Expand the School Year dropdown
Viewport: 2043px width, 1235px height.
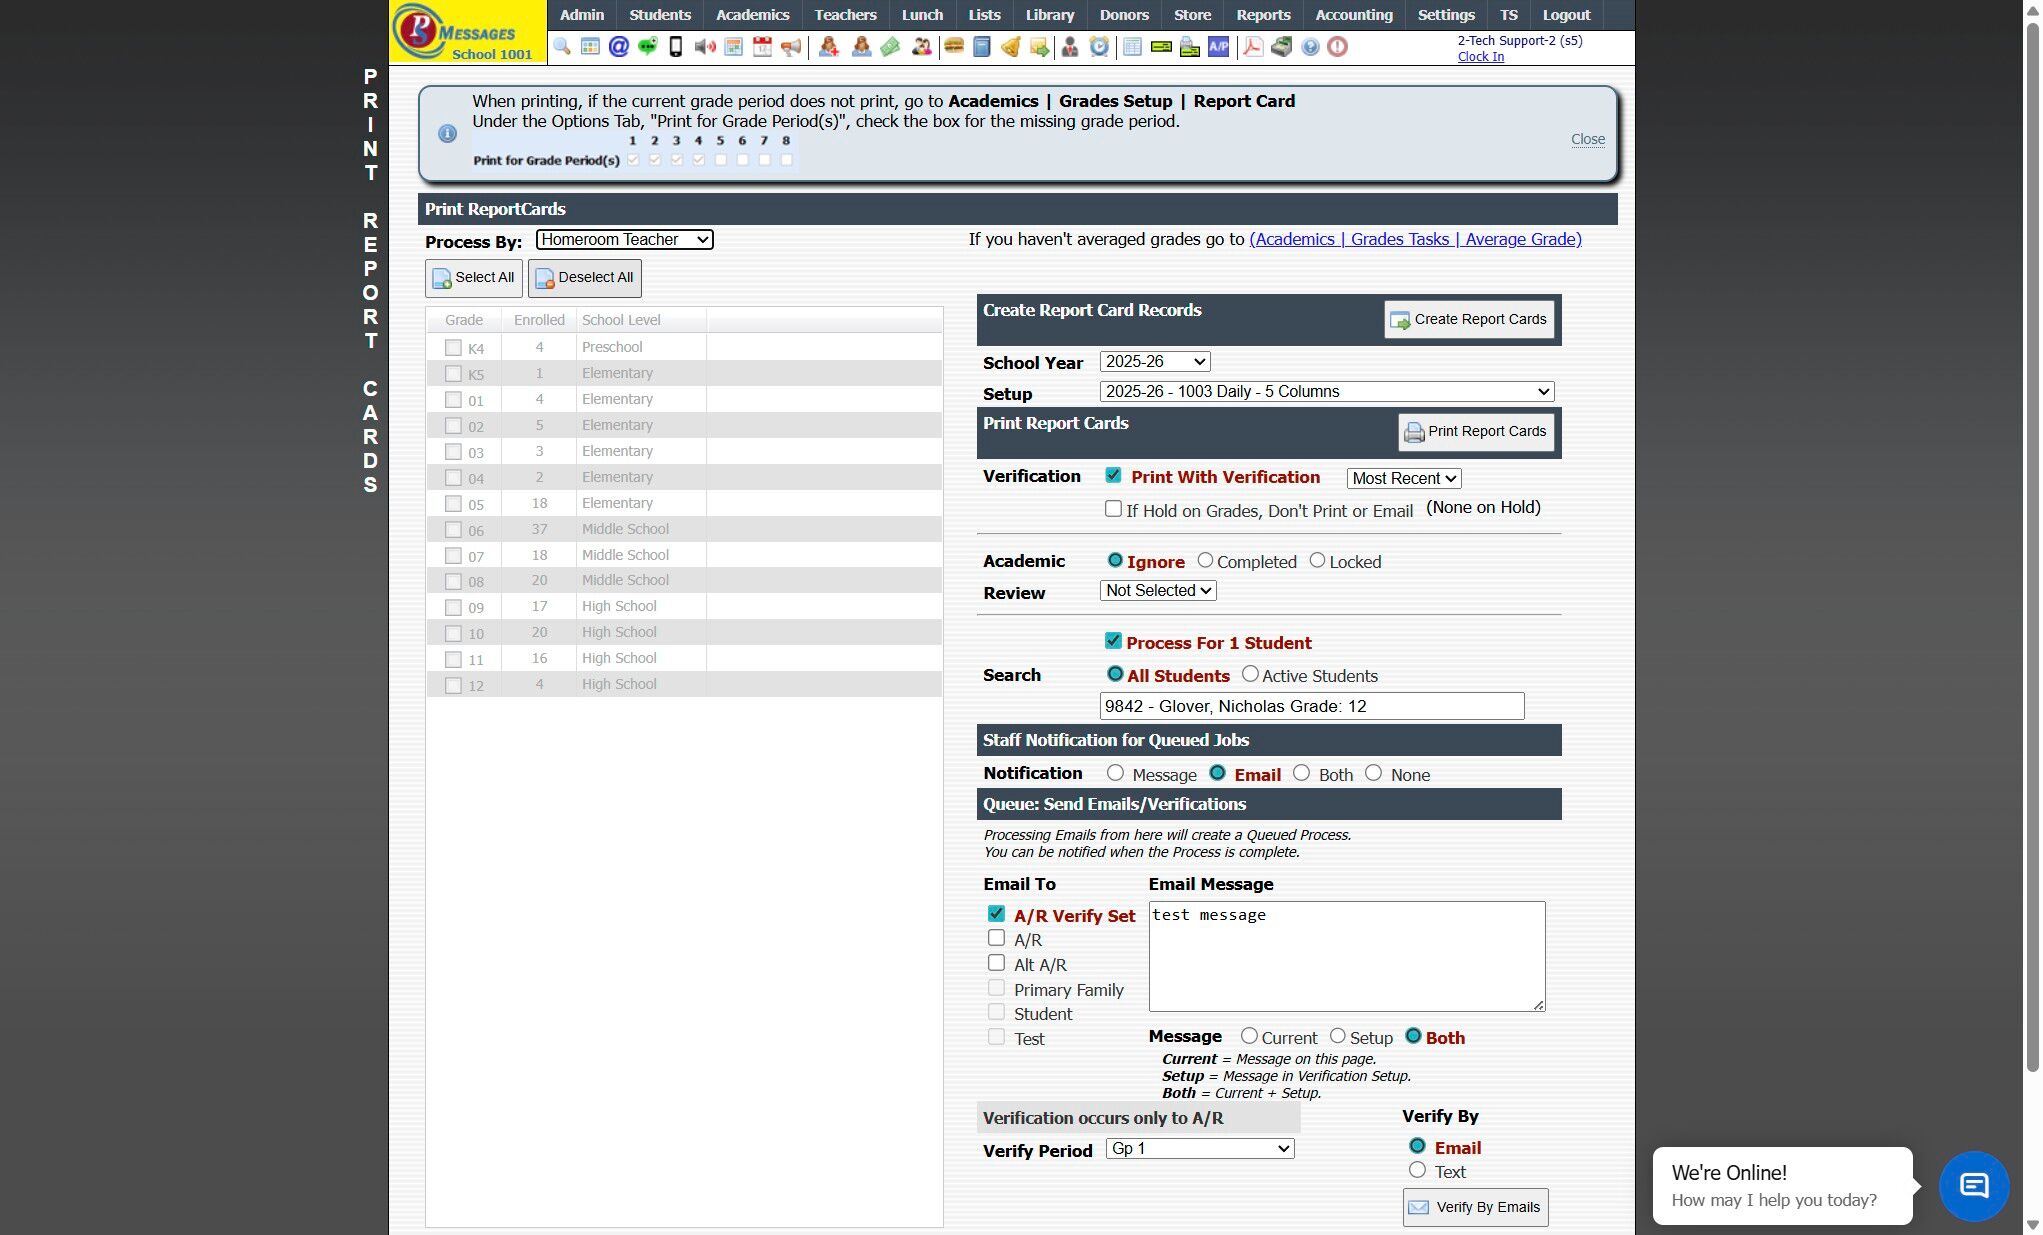pos(1154,362)
